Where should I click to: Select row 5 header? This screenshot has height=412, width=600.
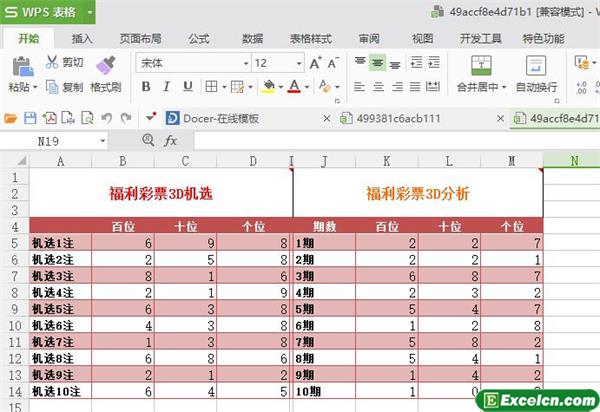[x=15, y=243]
